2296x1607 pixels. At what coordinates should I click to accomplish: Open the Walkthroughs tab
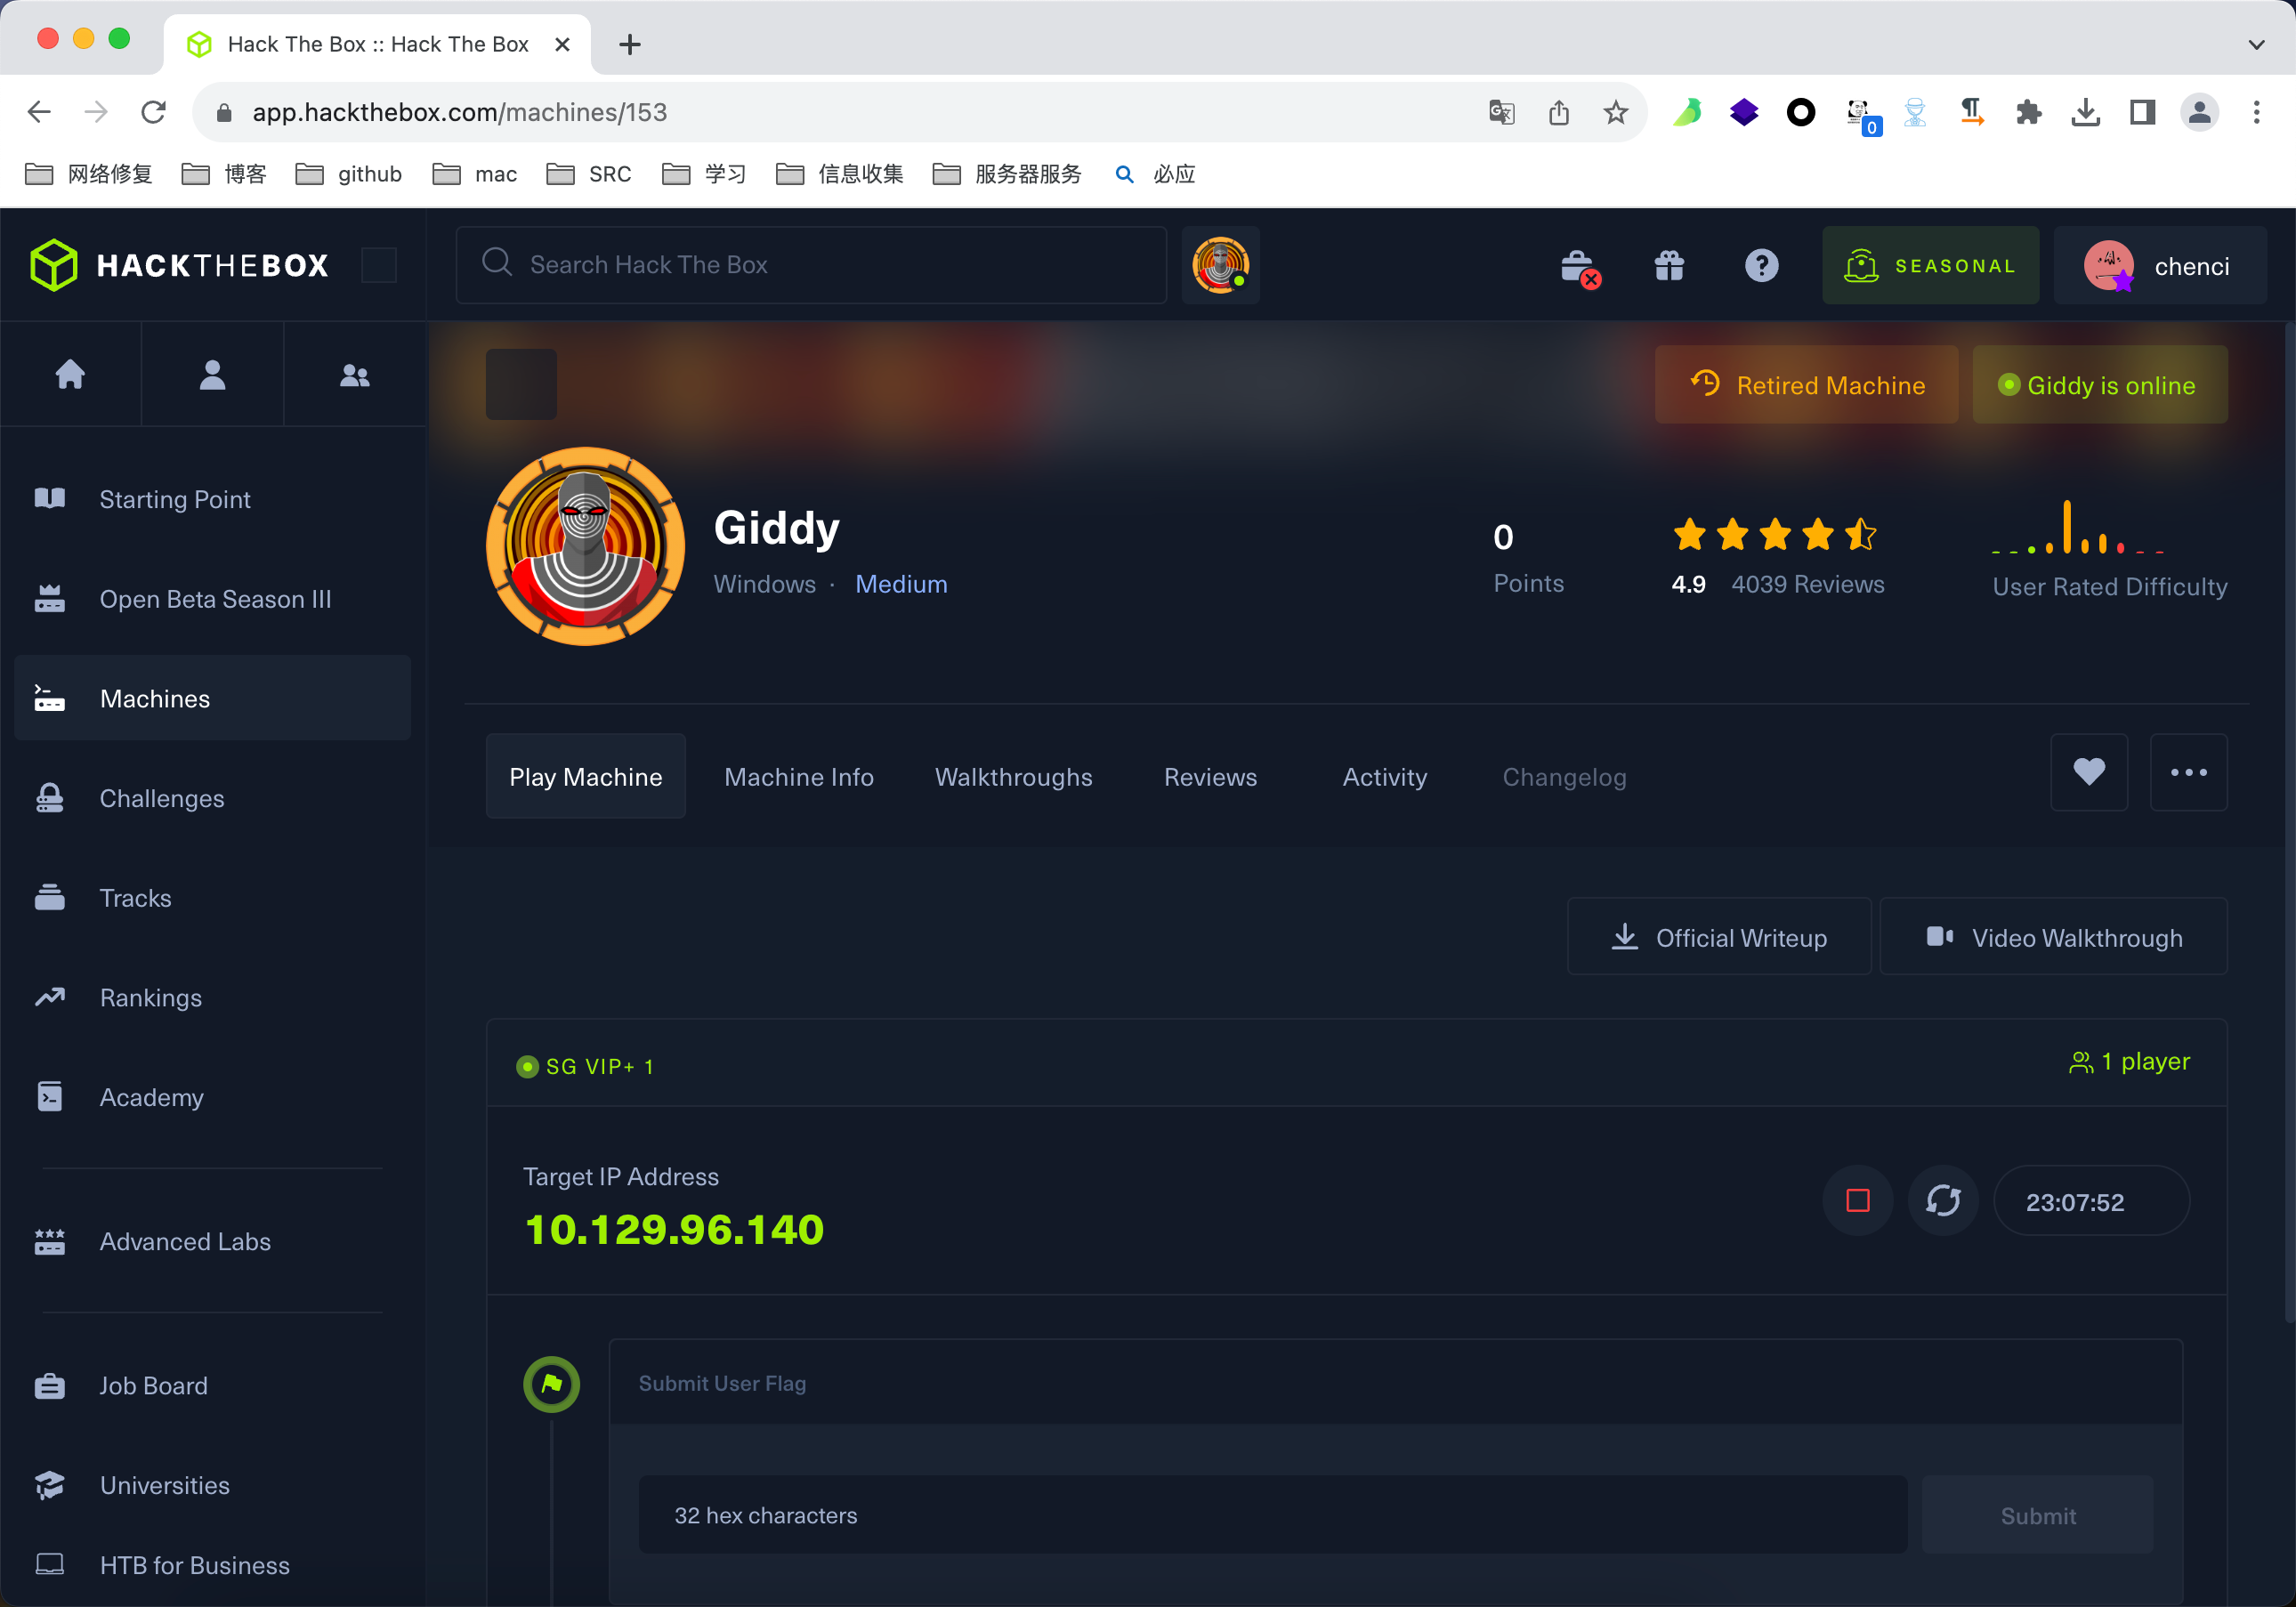click(1013, 777)
